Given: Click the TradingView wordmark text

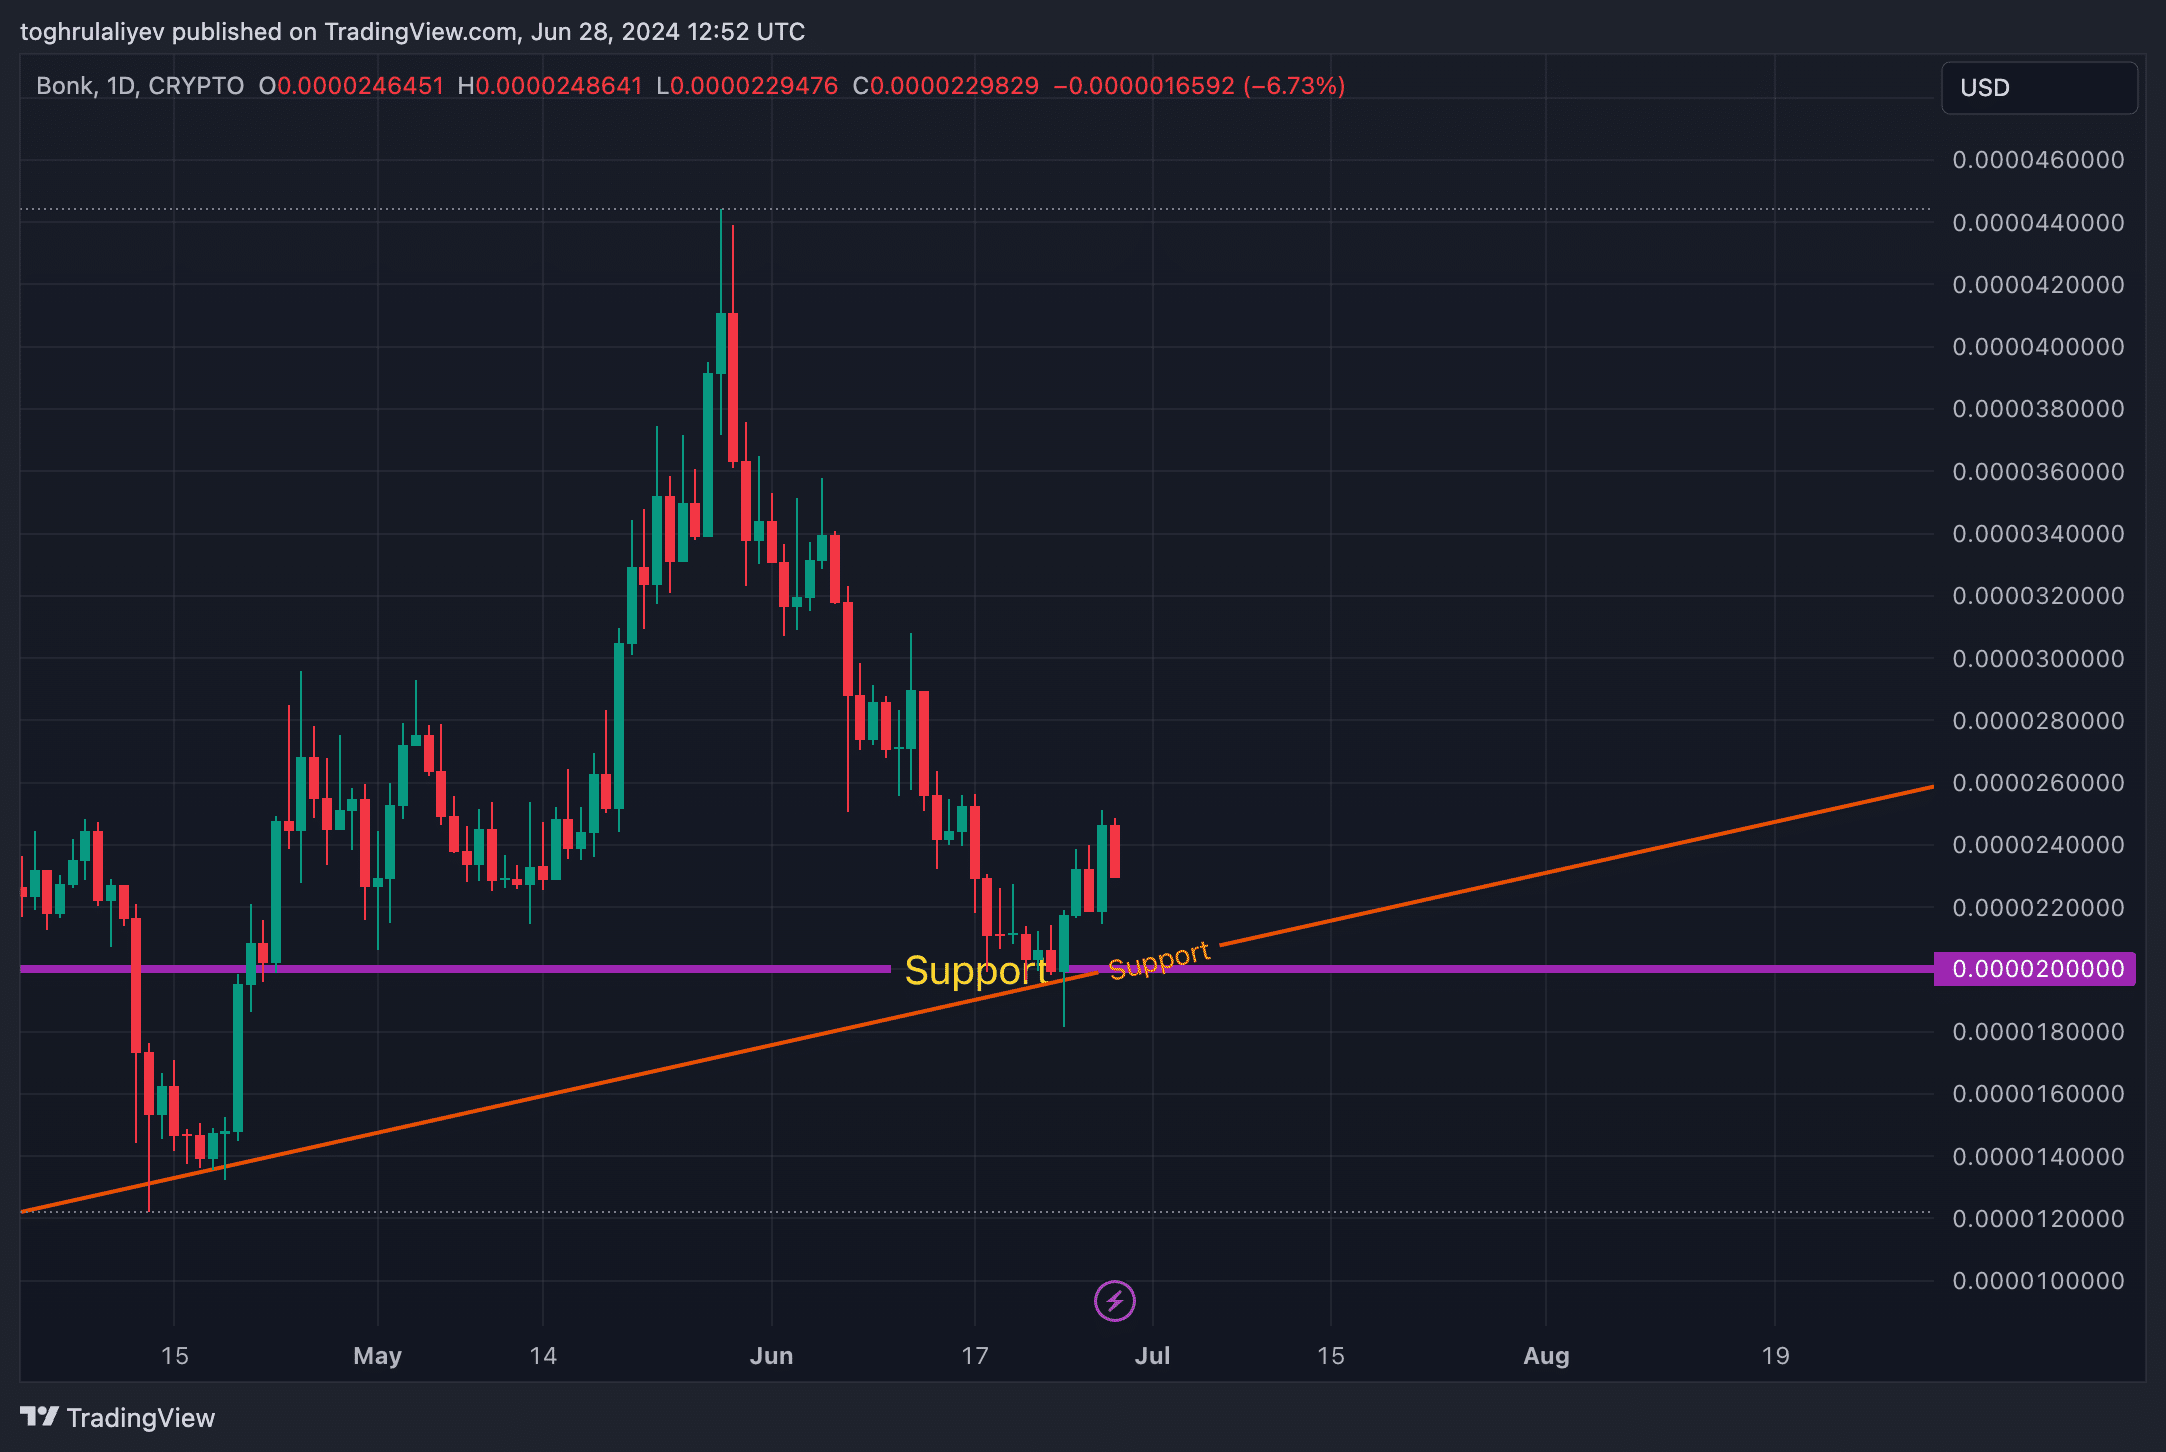Looking at the screenshot, I should click(x=141, y=1418).
